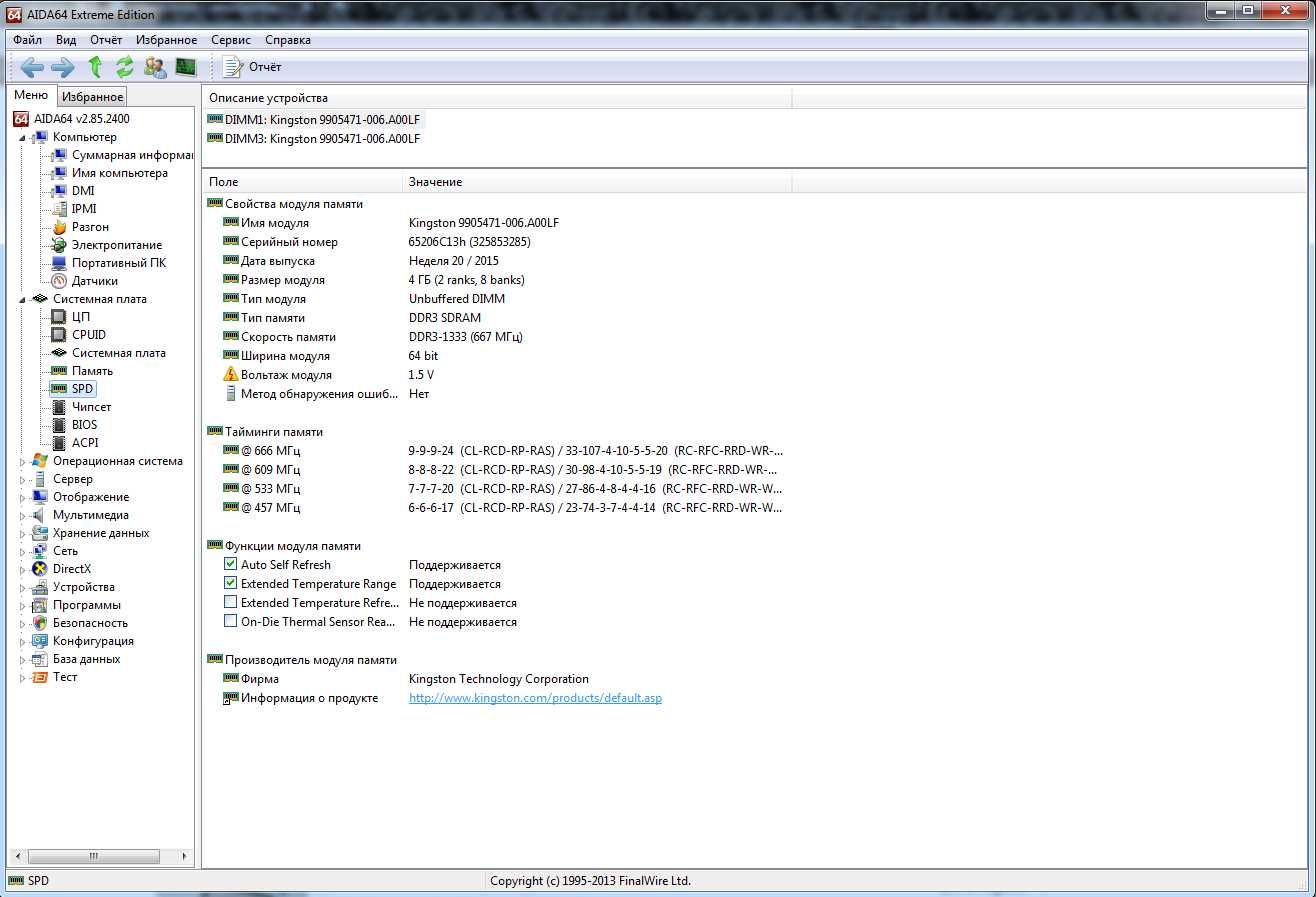Select the Скорость памяти row
Screen dimensions: 1316x897
tap(497, 337)
